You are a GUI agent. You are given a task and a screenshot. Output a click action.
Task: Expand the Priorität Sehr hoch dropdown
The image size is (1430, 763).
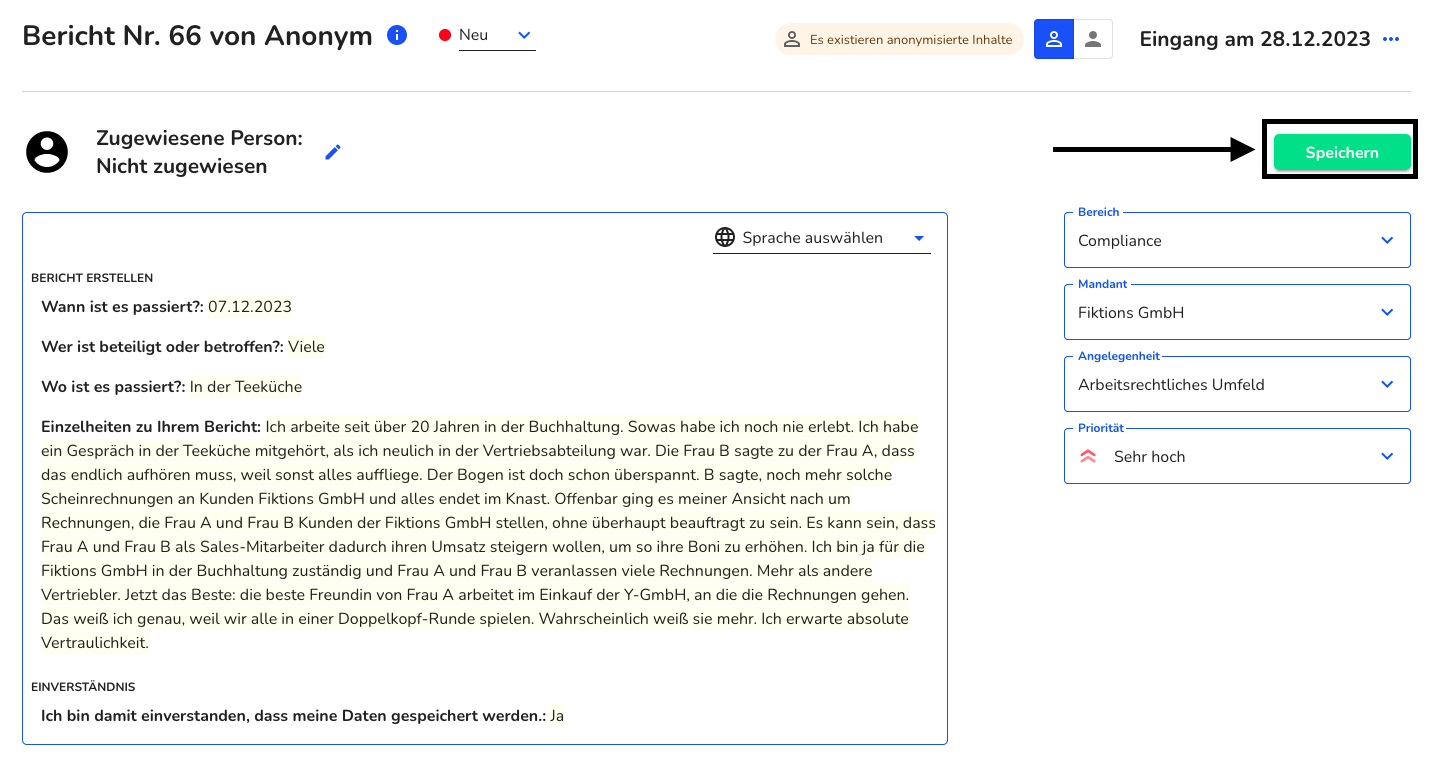point(1237,456)
